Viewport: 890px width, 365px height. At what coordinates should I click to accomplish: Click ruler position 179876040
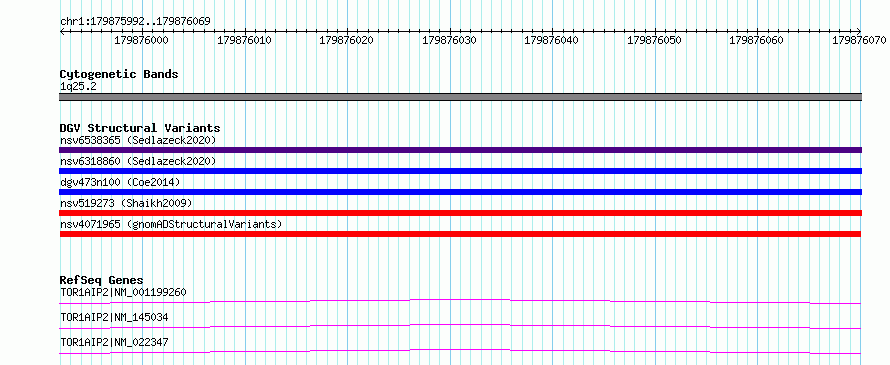tap(552, 40)
